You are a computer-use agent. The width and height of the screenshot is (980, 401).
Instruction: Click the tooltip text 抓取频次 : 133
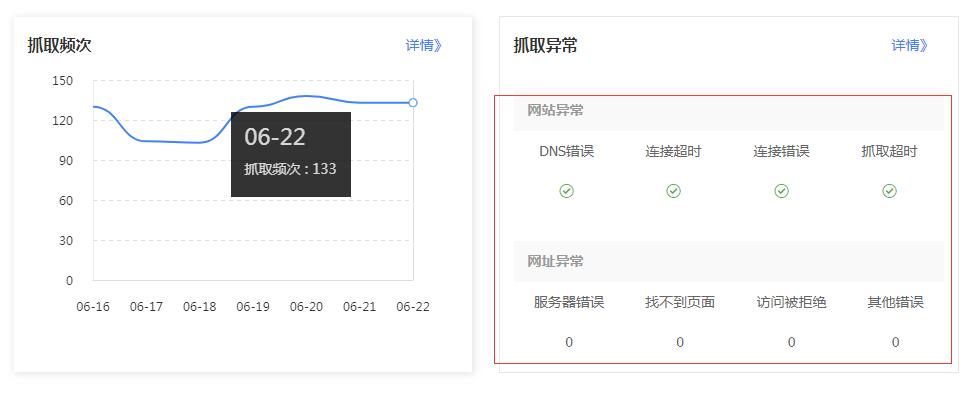tap(290, 169)
